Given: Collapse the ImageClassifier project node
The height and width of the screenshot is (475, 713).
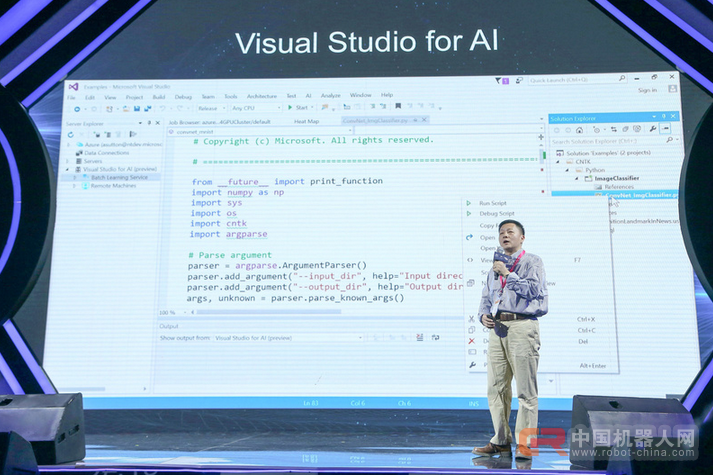Looking at the screenshot, I should (x=576, y=178).
